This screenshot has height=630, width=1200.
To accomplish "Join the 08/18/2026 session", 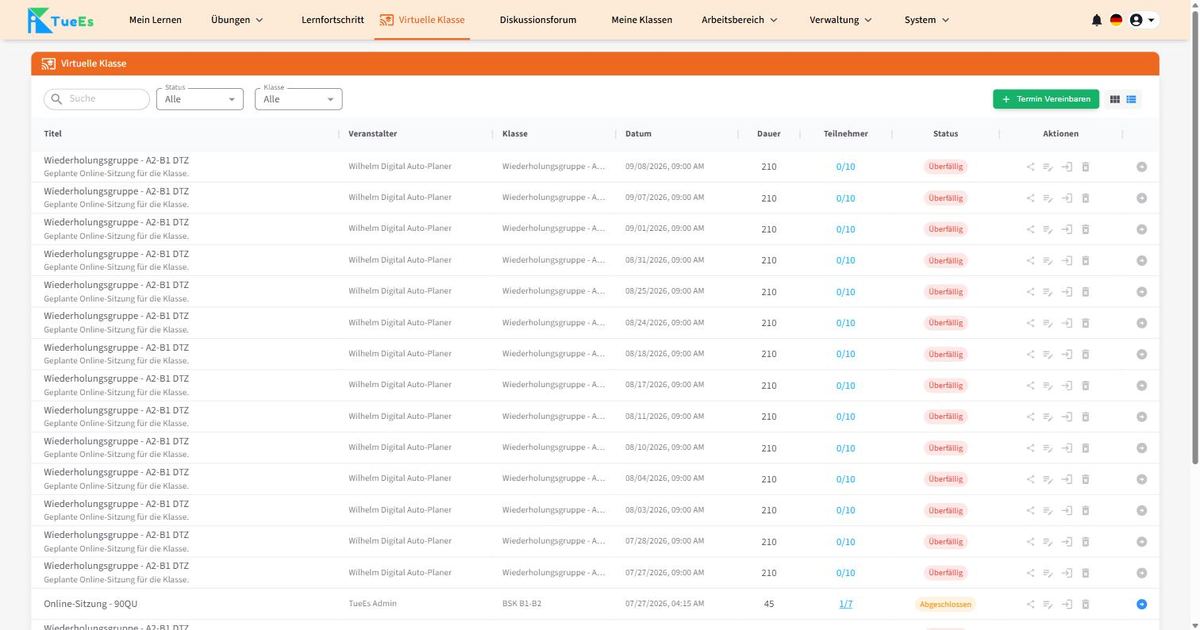I will 1067,354.
